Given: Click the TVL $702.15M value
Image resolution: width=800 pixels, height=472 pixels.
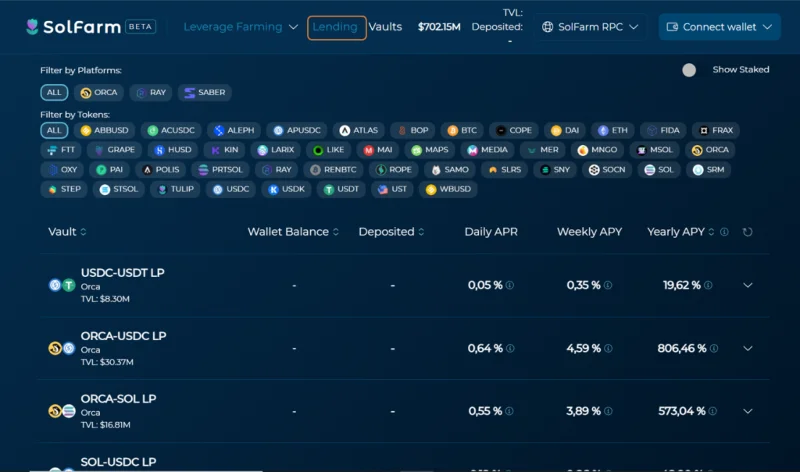Looking at the screenshot, I should pyautogui.click(x=439, y=27).
